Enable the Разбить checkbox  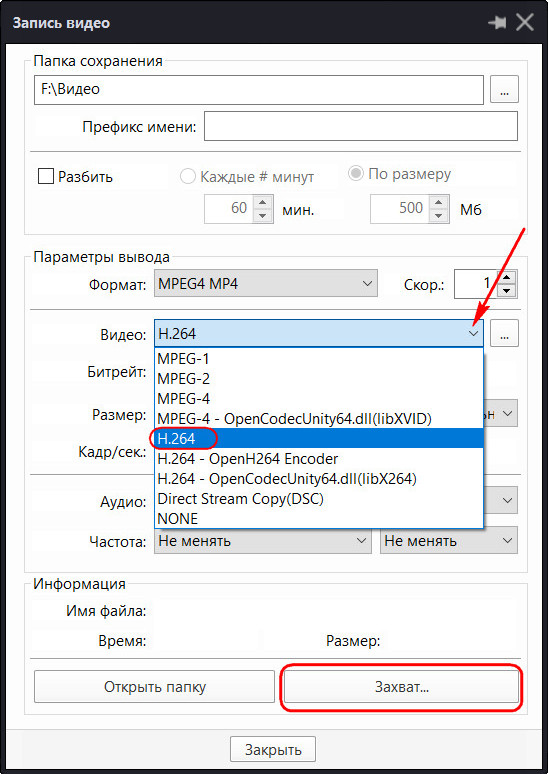coord(46,176)
